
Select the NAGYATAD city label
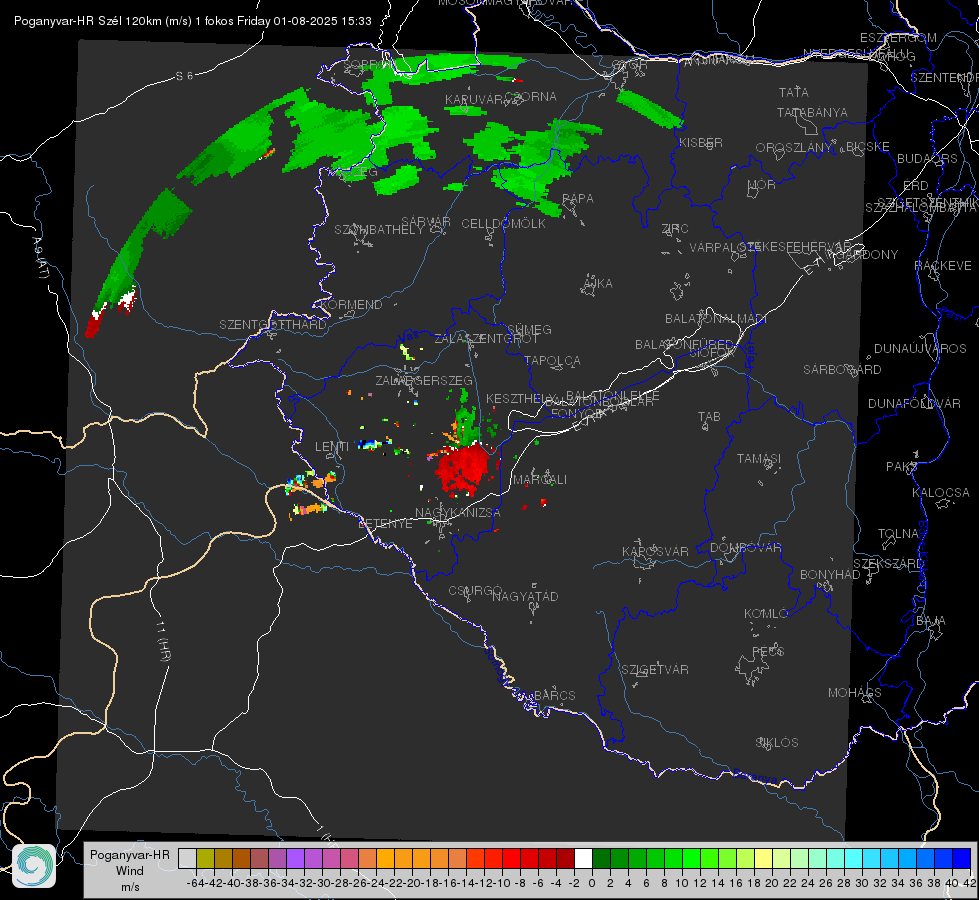pos(525,596)
